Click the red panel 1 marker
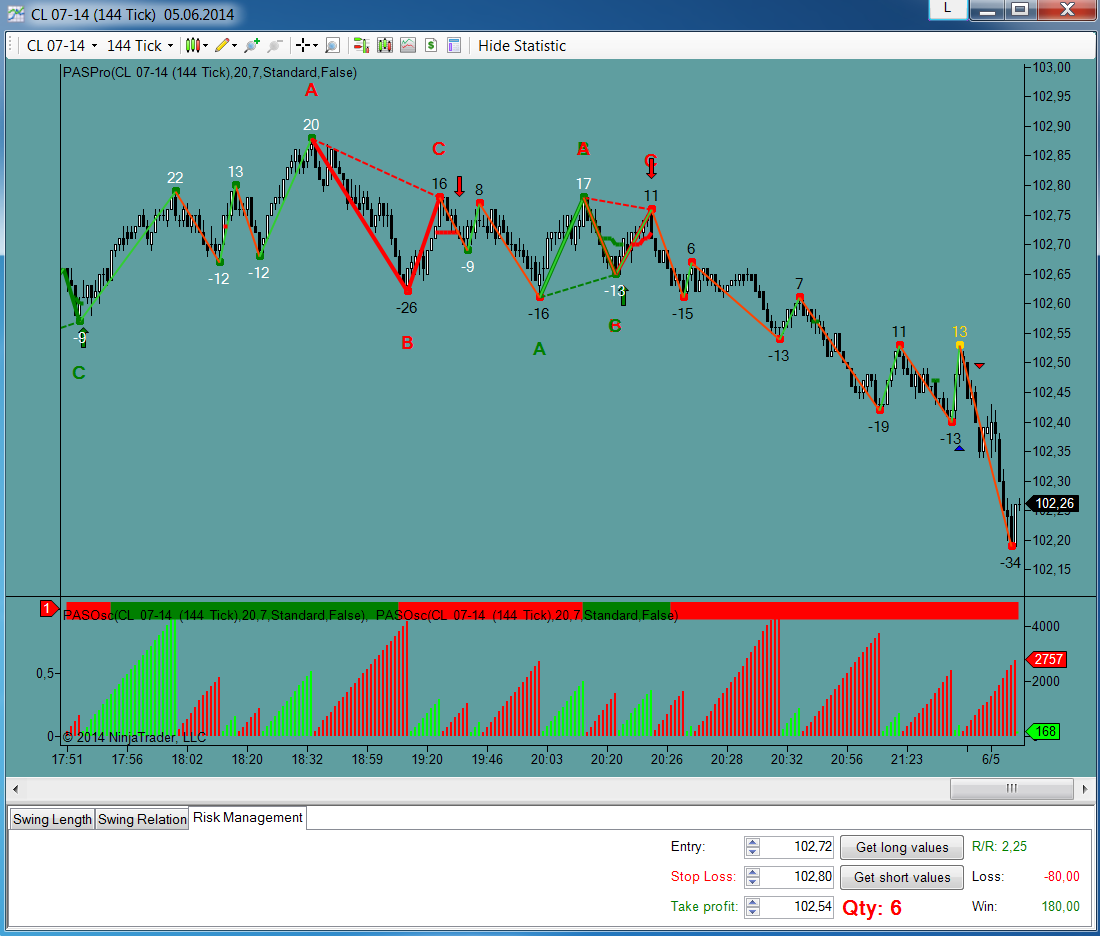 [48, 608]
